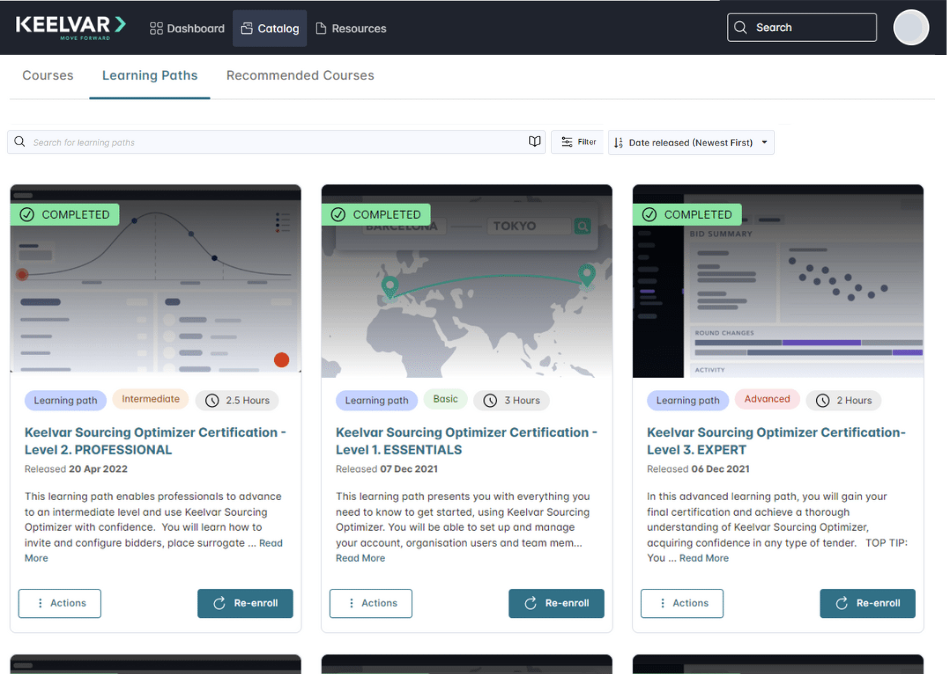The height and width of the screenshot is (674, 948).
Task: Re-enroll in Level 1 ESSENTIALS path
Action: 556,603
